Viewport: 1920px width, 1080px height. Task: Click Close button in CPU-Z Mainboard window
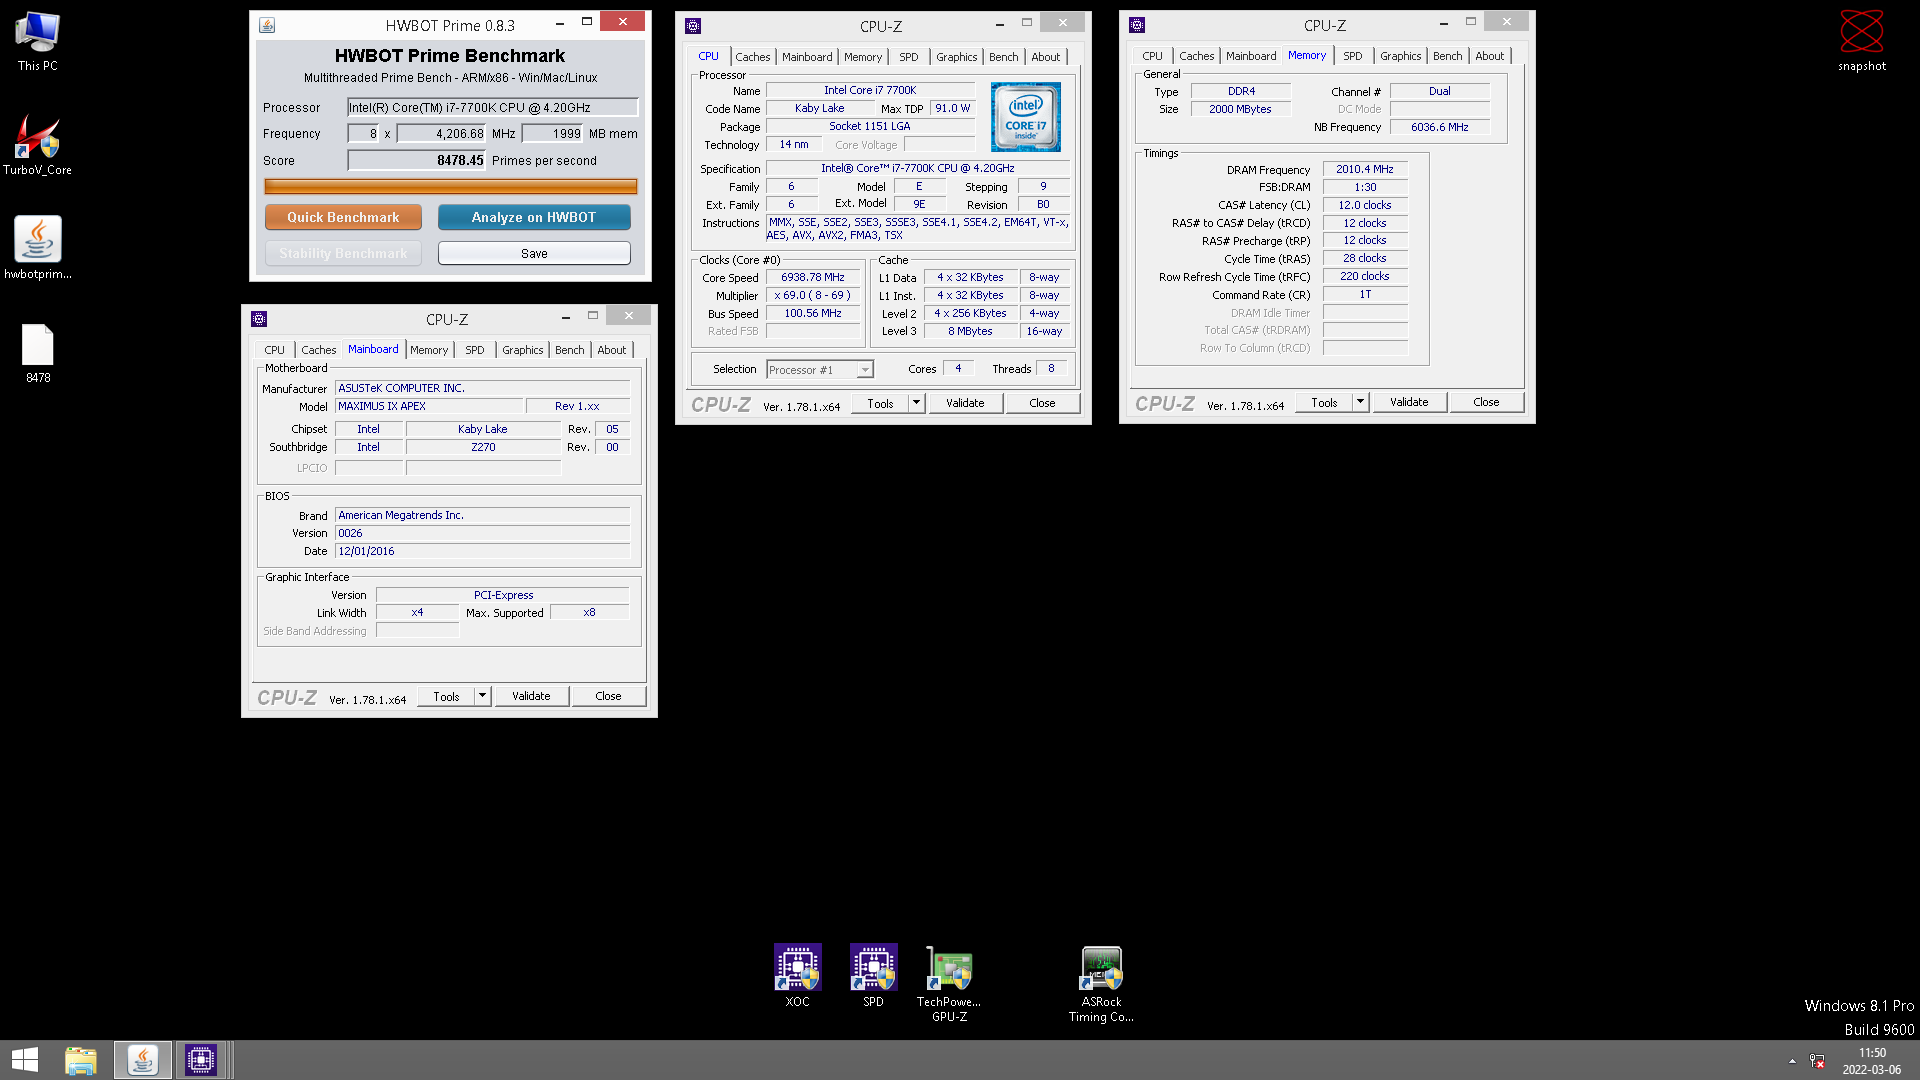[x=608, y=696]
